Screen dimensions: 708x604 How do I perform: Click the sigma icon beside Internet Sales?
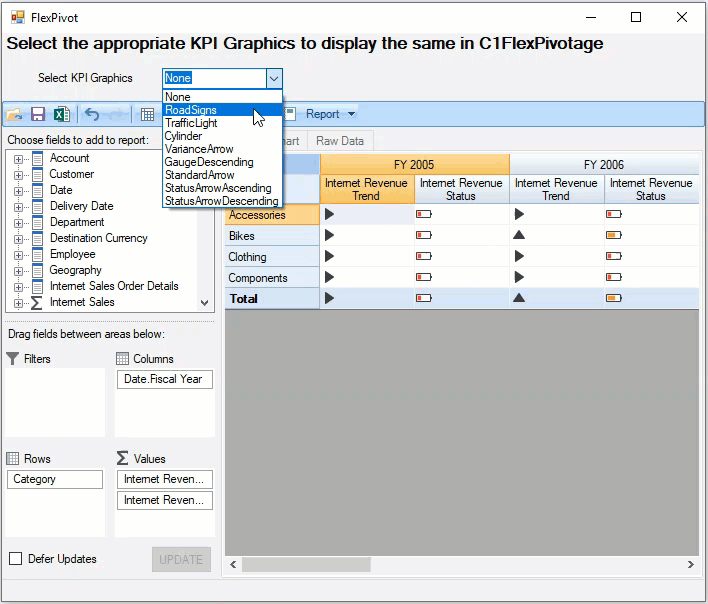37,302
